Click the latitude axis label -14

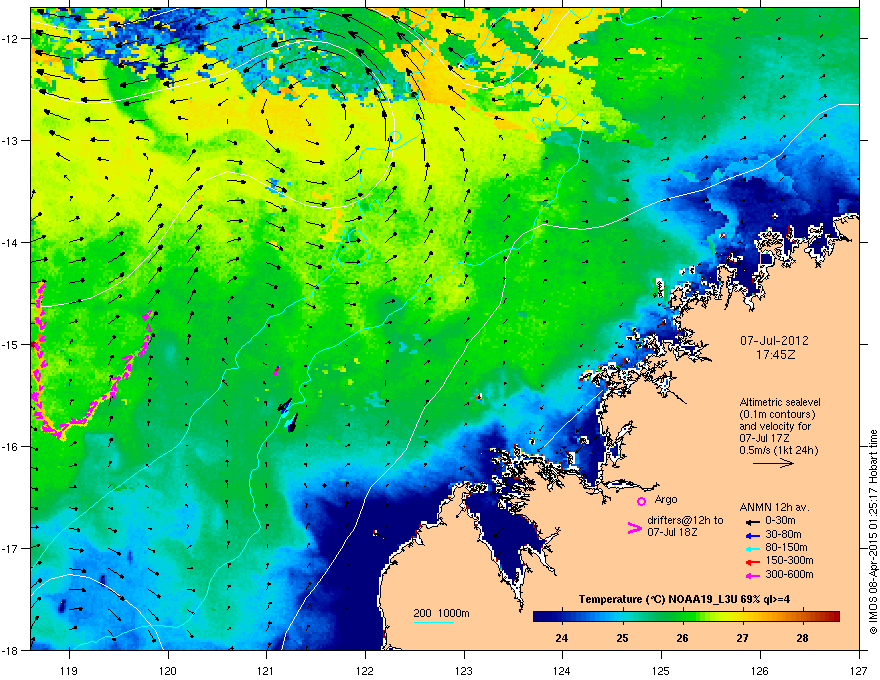tap(11, 242)
